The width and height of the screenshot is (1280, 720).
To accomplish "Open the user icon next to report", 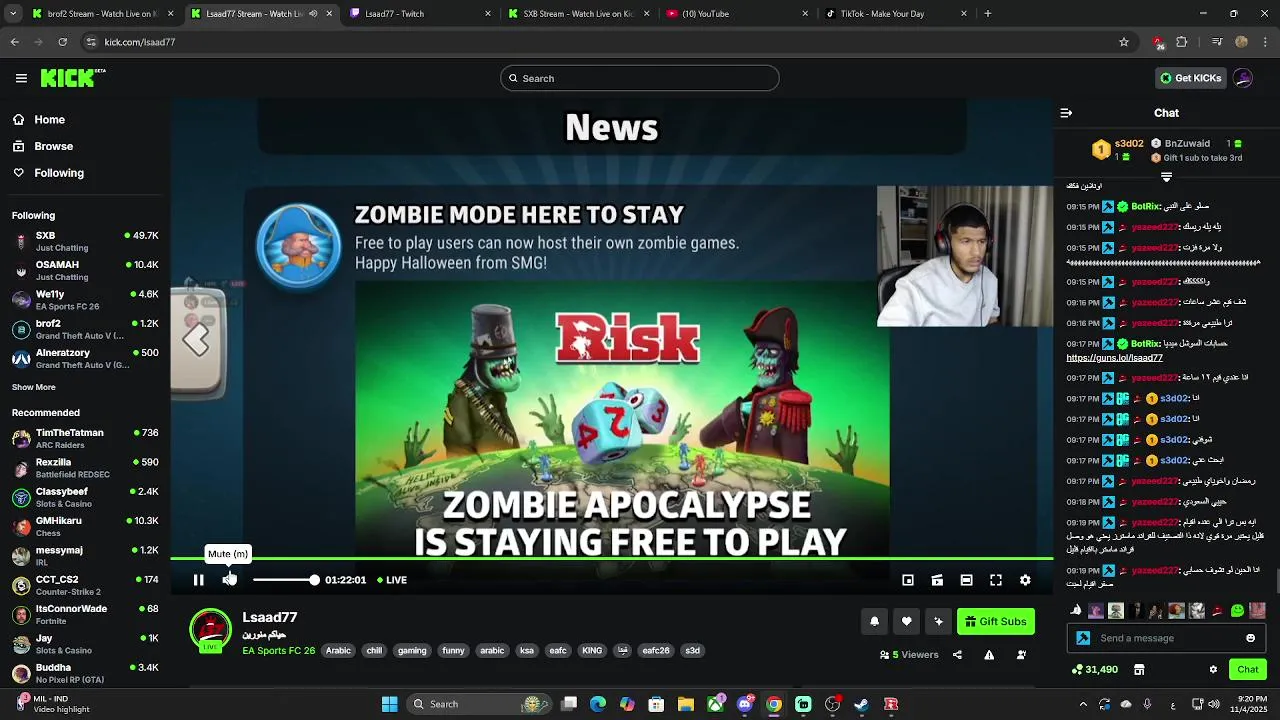I will (x=1021, y=655).
